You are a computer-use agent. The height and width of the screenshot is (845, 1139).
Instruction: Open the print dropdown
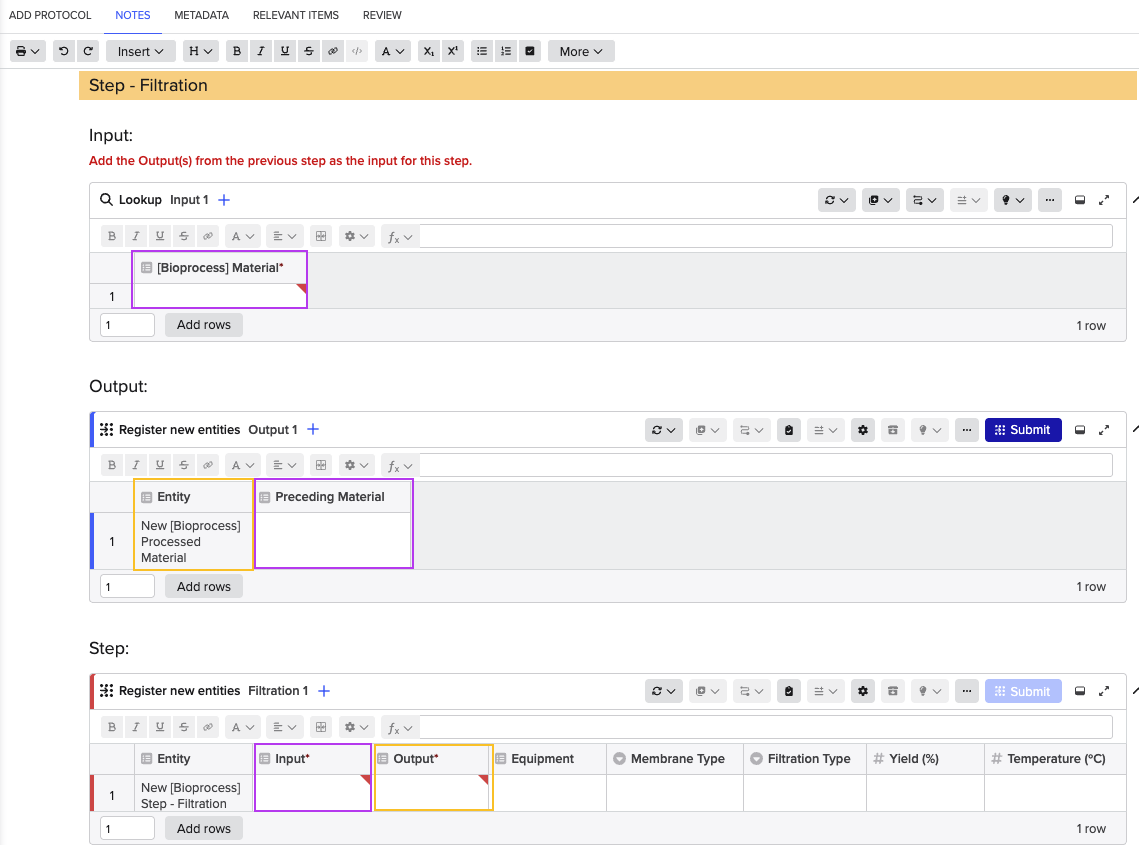pos(28,51)
